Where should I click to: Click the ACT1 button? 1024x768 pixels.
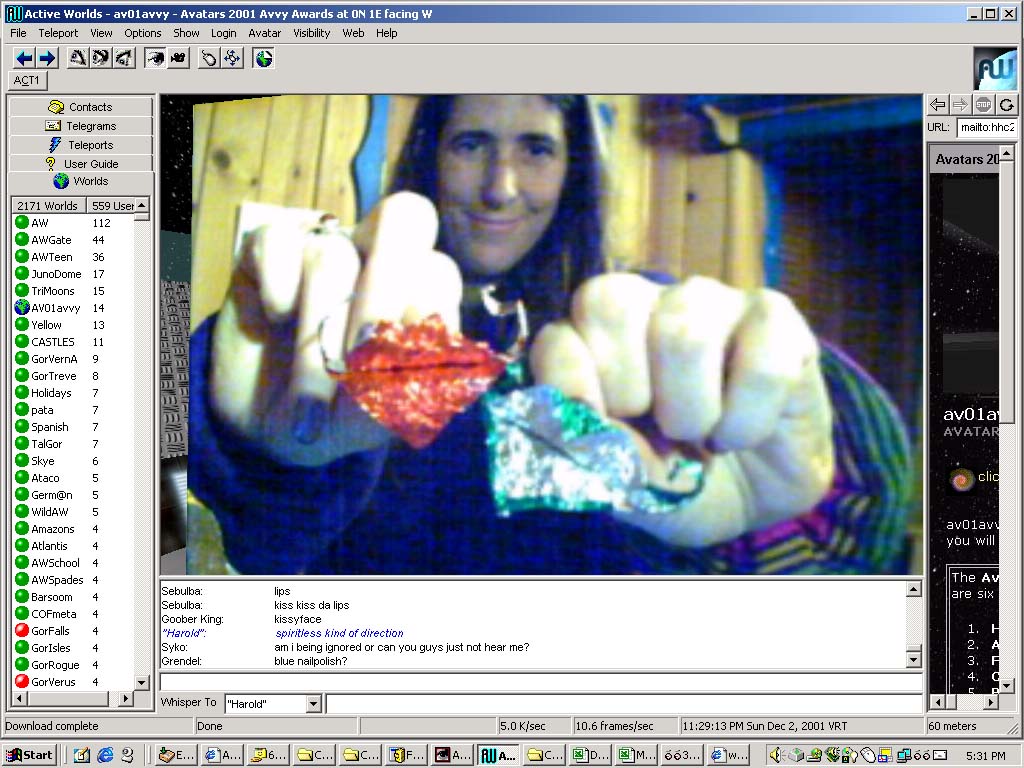[27, 80]
